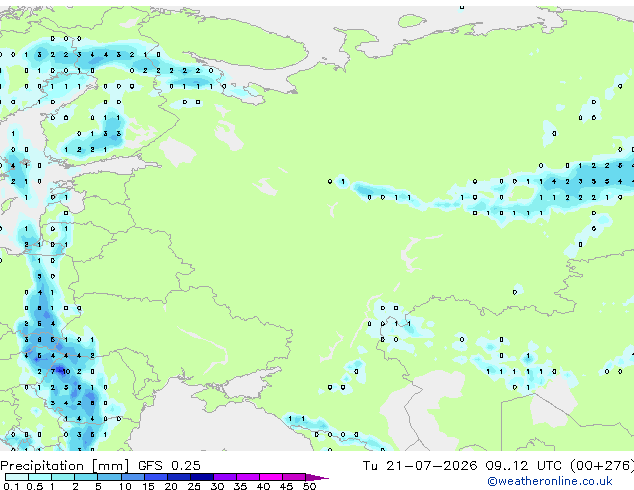Click the forecast offset "(00+276)"
This screenshot has width=634, height=490.
[602, 466]
